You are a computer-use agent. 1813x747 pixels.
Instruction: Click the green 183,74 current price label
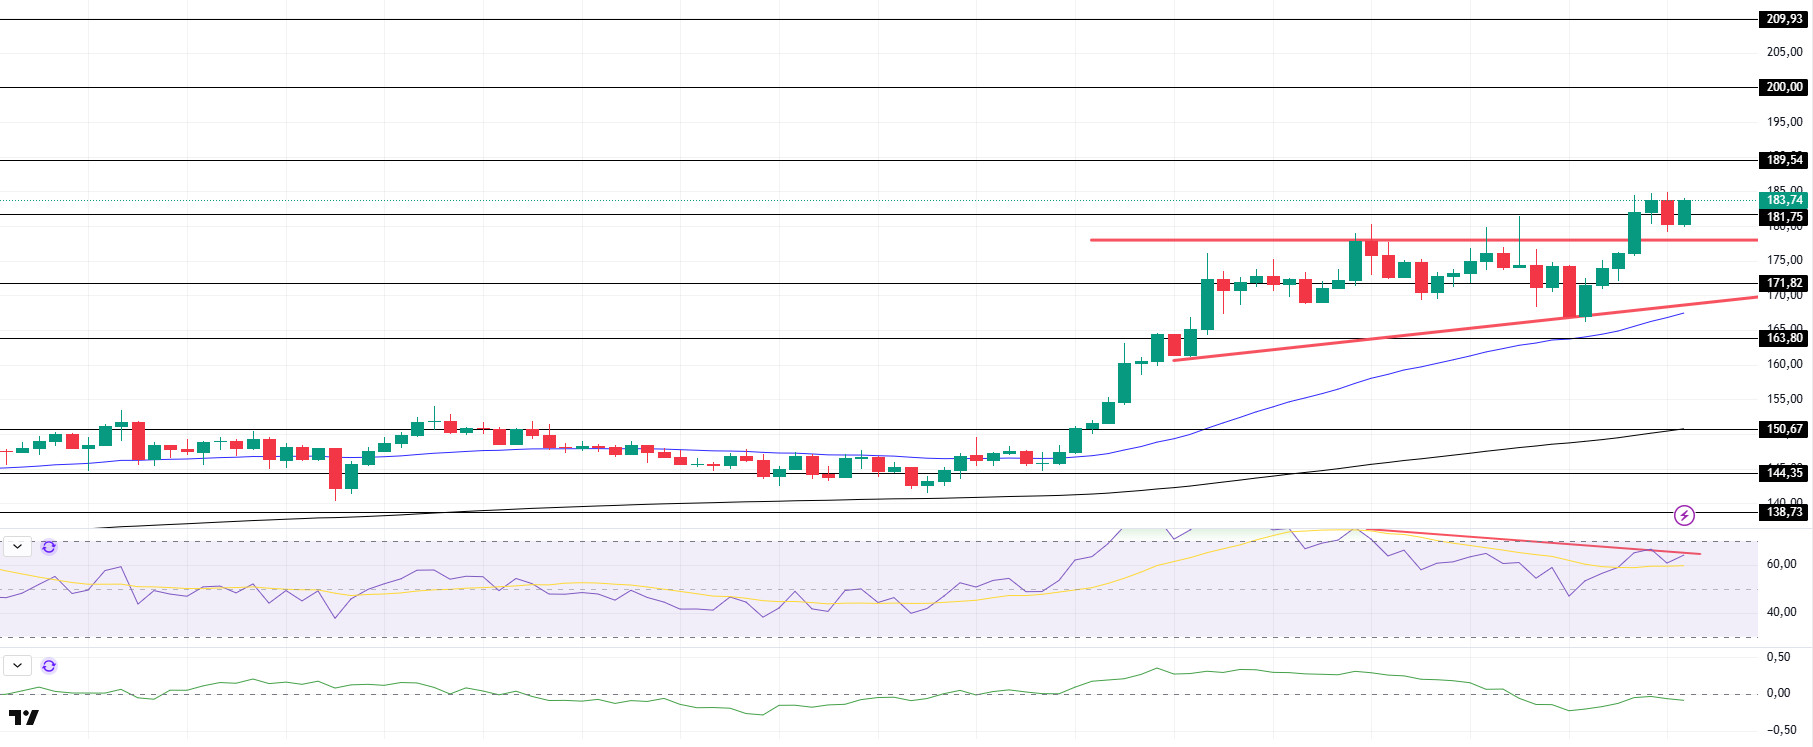[x=1783, y=200]
